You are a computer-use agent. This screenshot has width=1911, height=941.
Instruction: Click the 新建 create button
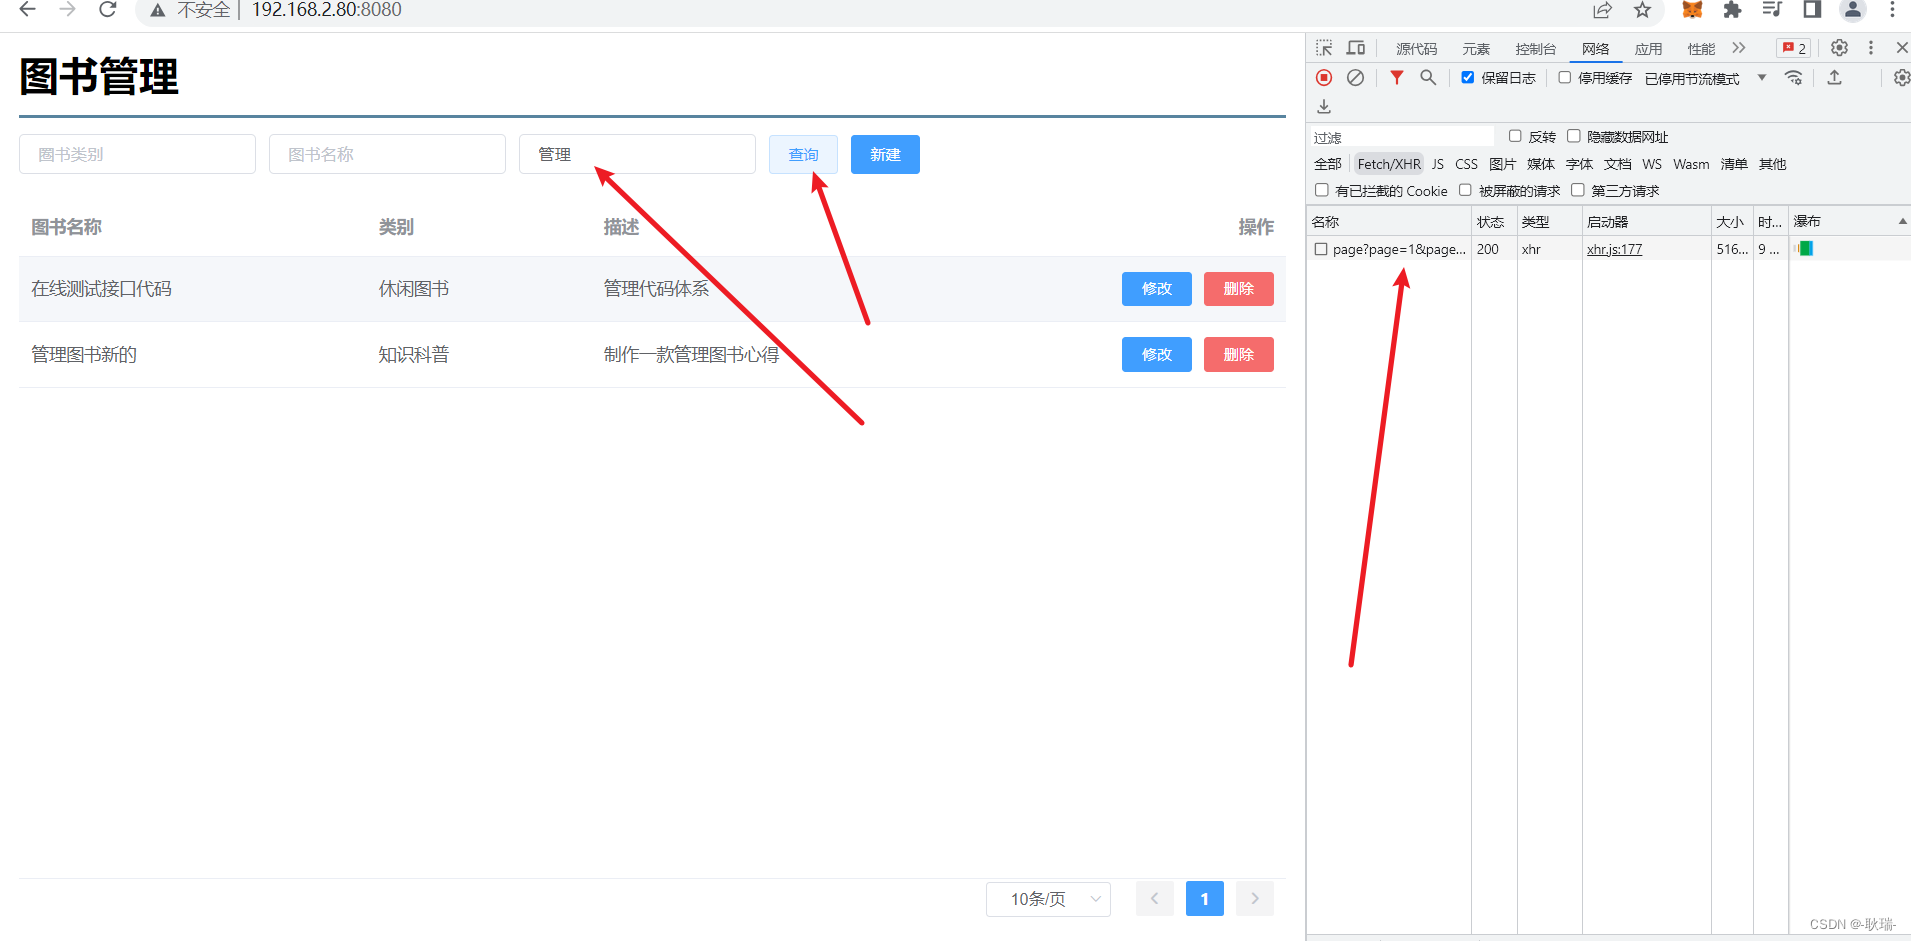pos(885,154)
